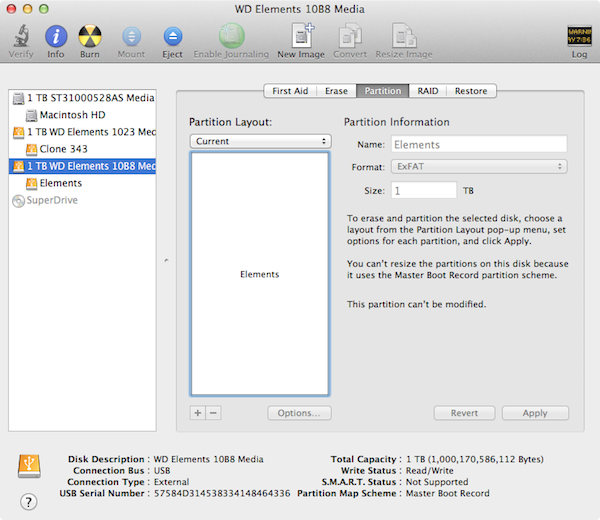Switch to the Erase tab

point(336,91)
